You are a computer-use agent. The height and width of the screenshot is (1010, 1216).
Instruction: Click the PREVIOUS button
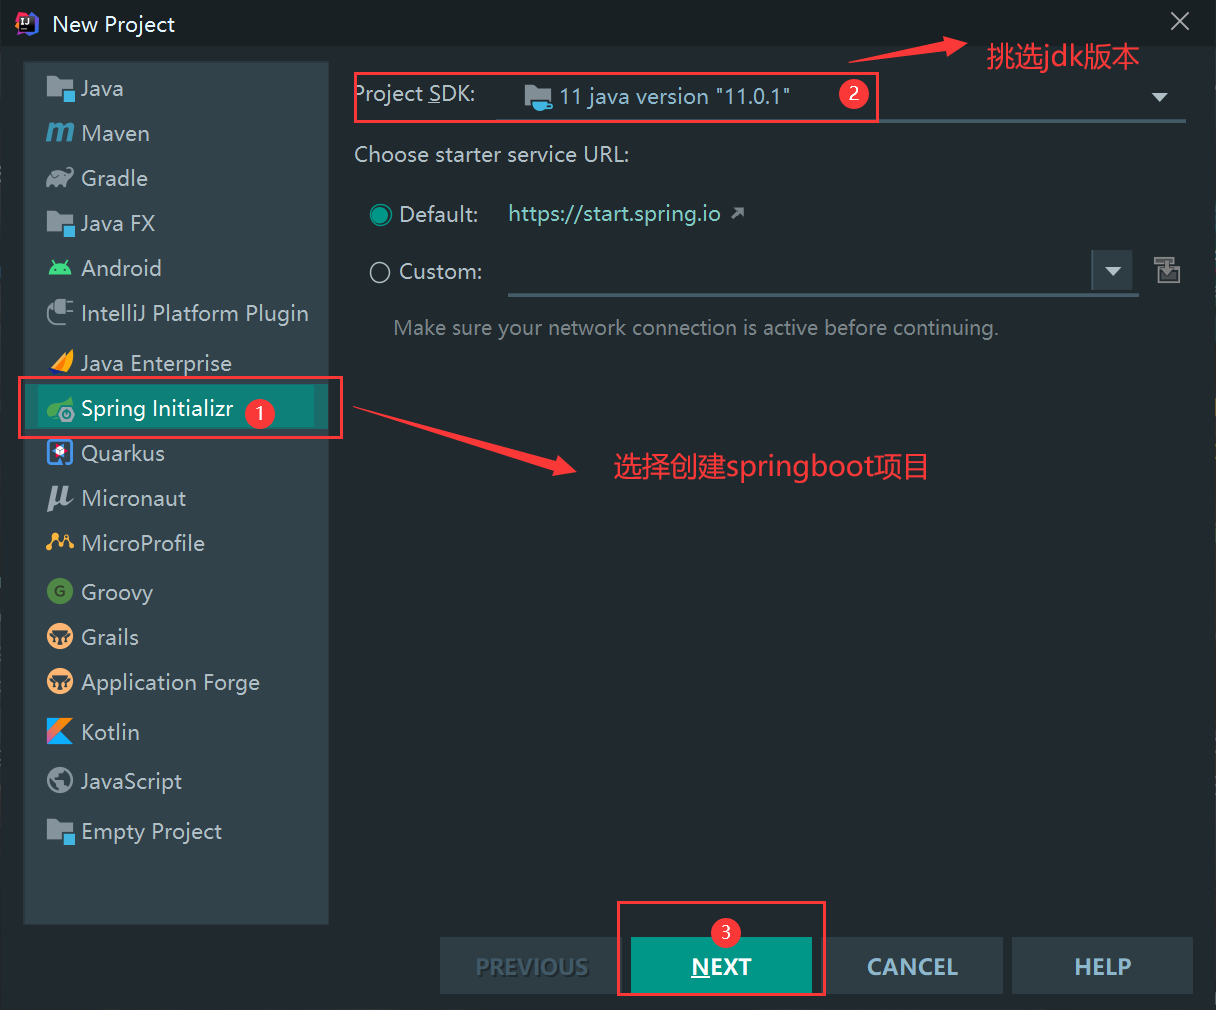click(531, 966)
